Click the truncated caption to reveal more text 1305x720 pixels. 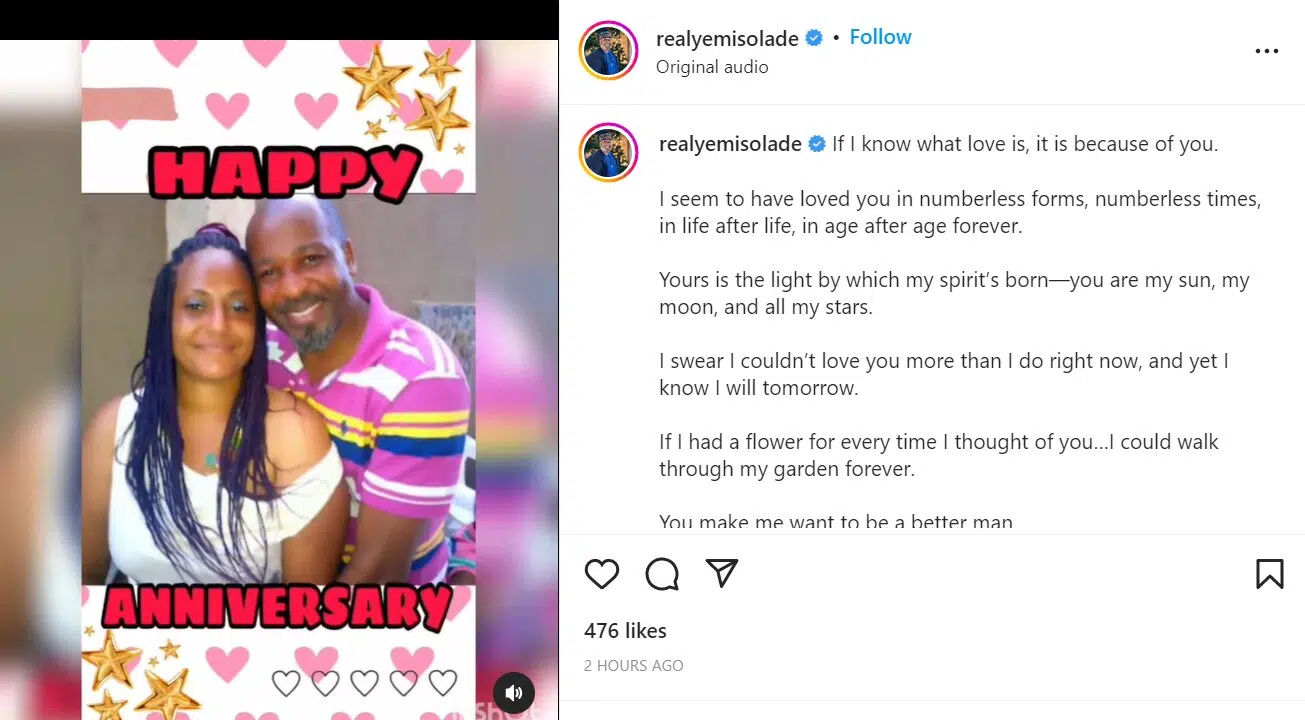click(830, 522)
